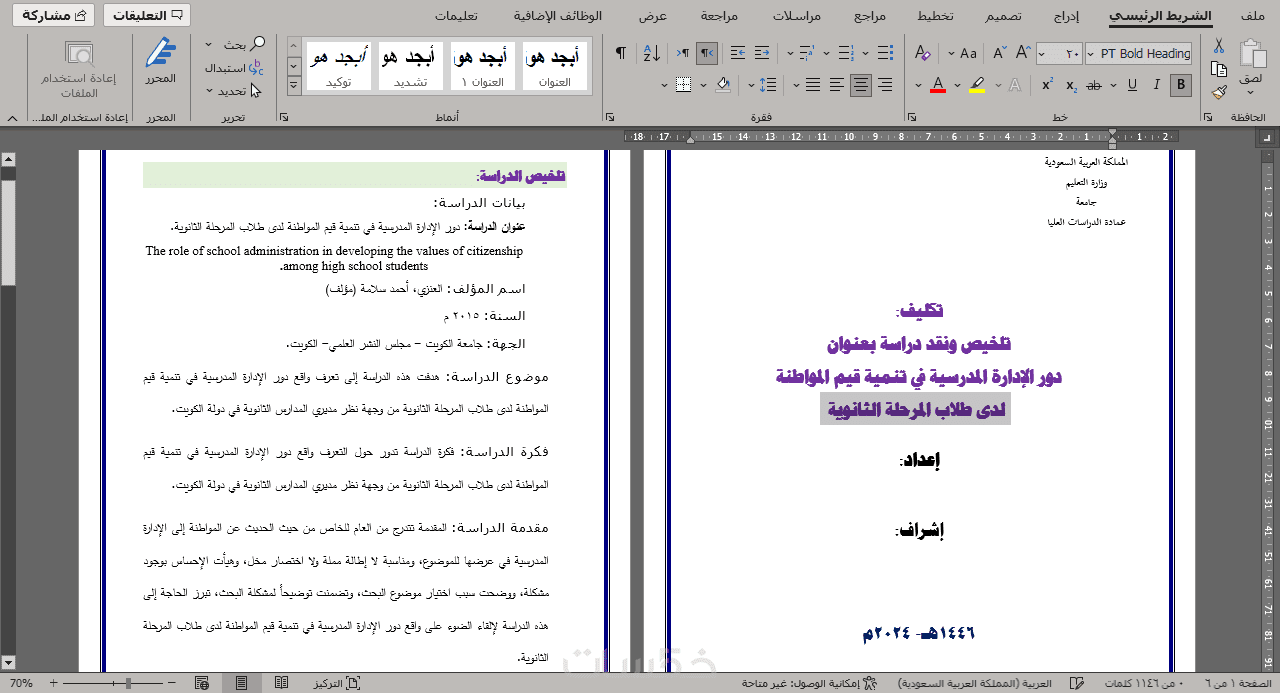This screenshot has height=693, width=1280.
Task: Click the numbering list icon
Action: (846, 53)
